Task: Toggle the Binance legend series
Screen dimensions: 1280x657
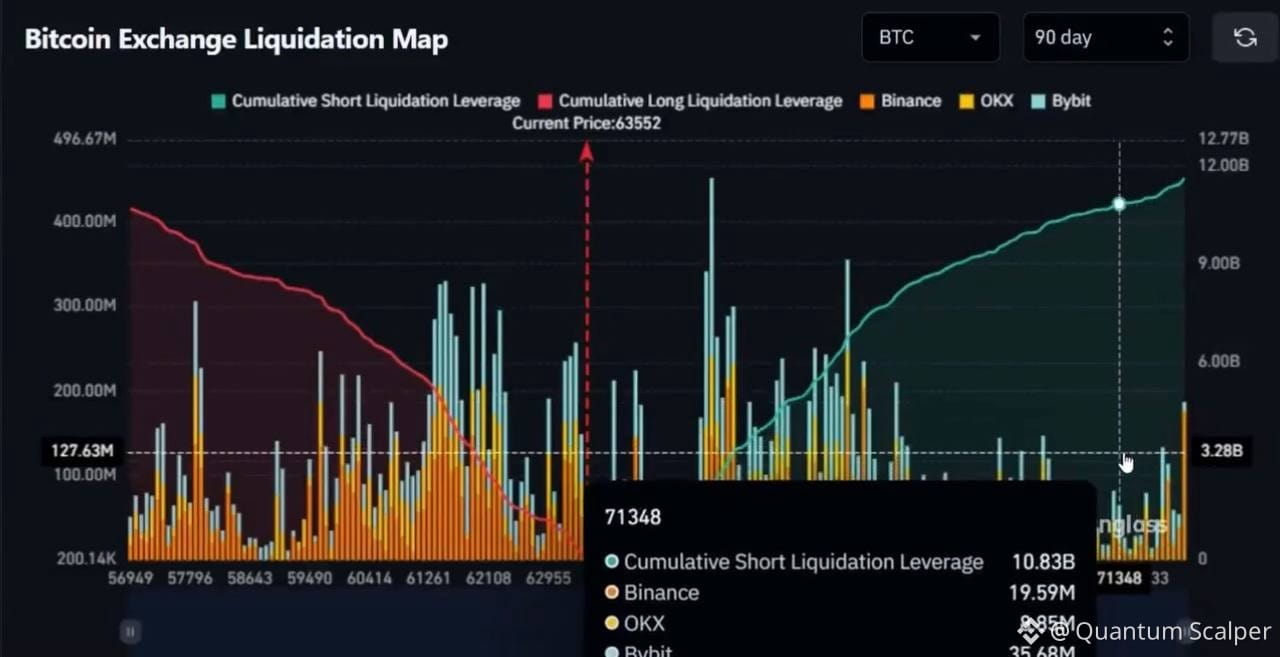Action: pos(900,101)
